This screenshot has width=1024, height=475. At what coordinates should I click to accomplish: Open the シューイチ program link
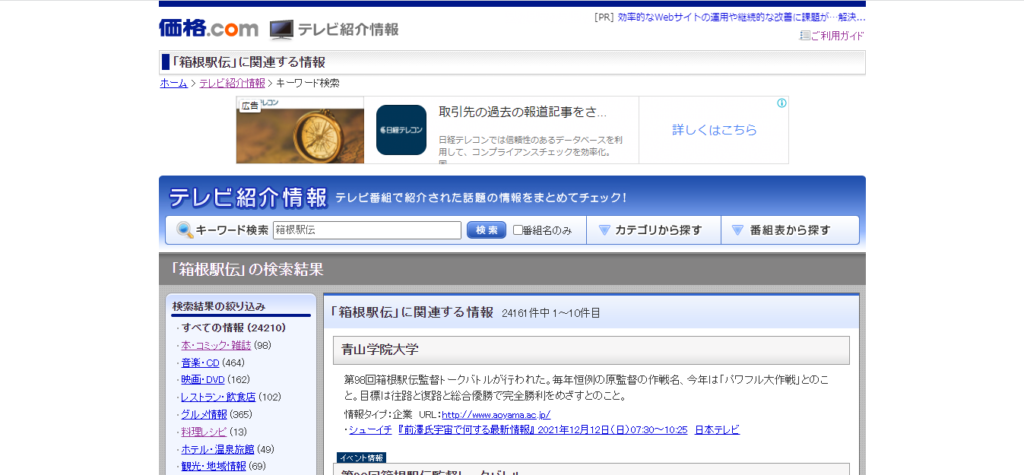370,430
